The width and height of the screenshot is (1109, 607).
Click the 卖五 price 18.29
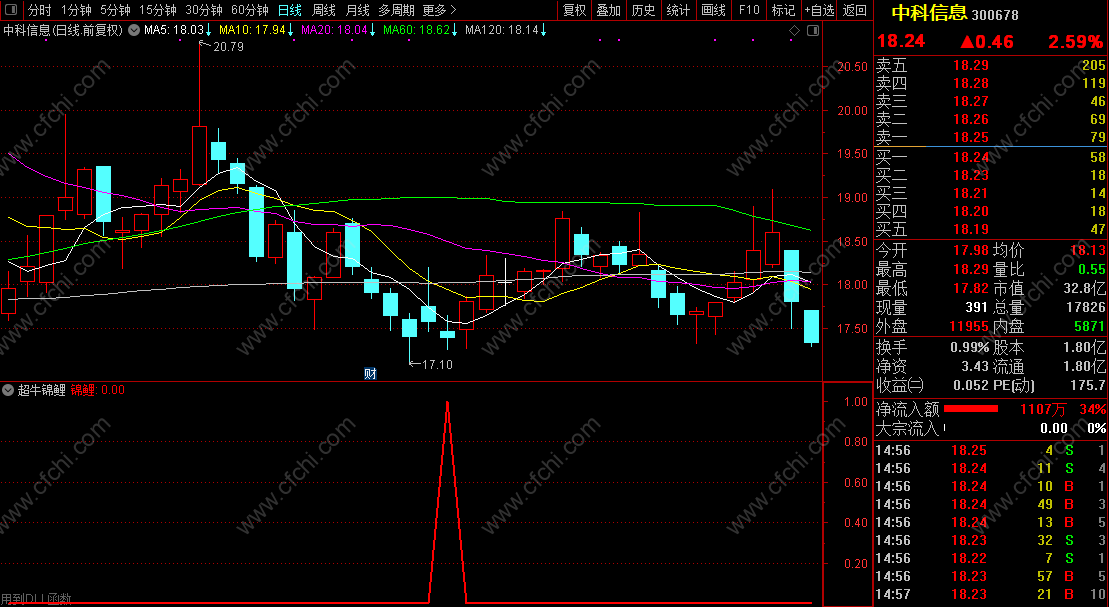tap(970, 65)
